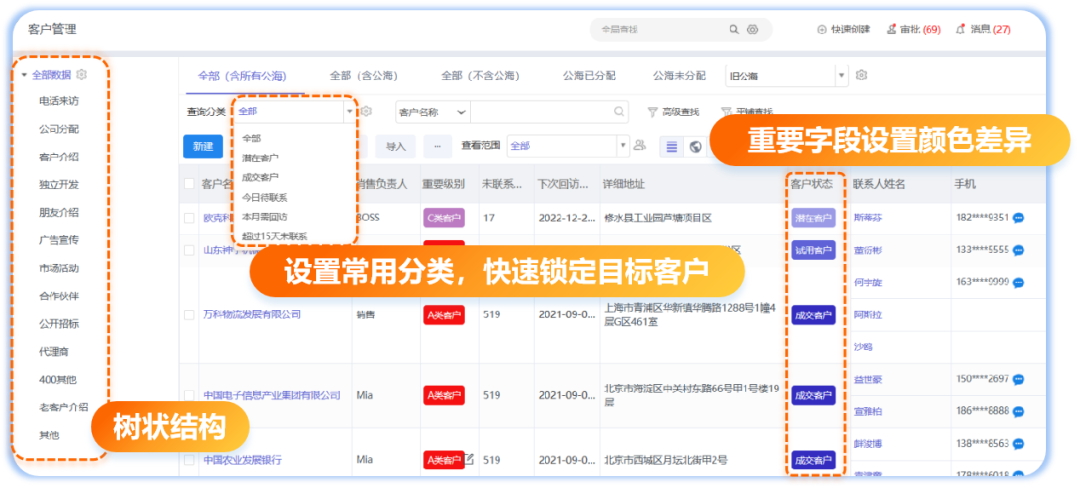Select 今日待联系 in the category list

(x=265, y=197)
